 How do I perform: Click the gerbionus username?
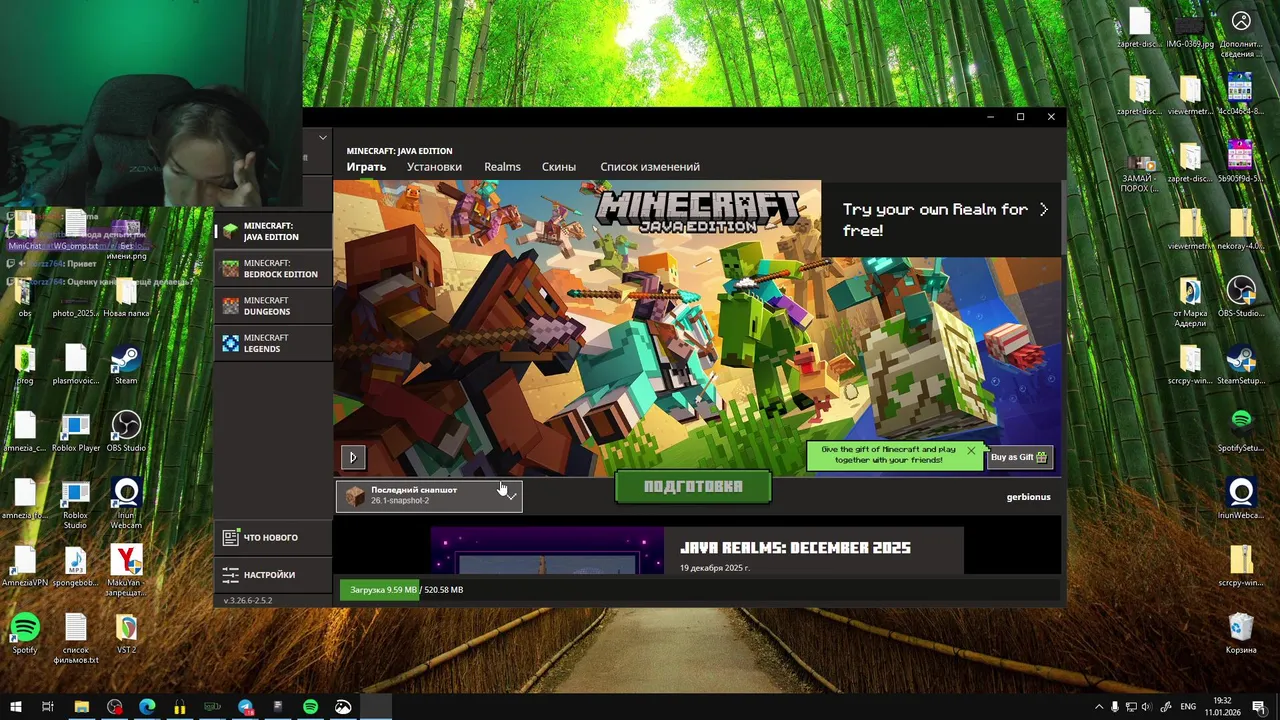click(x=1028, y=497)
